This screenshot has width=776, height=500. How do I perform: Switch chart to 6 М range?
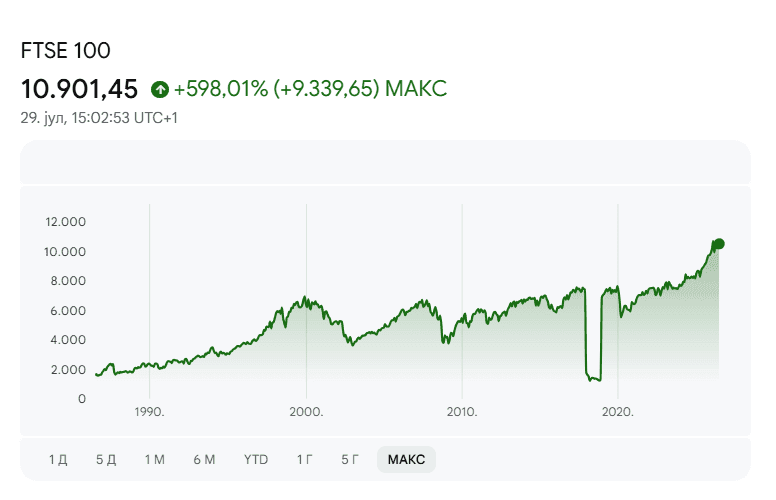204,459
